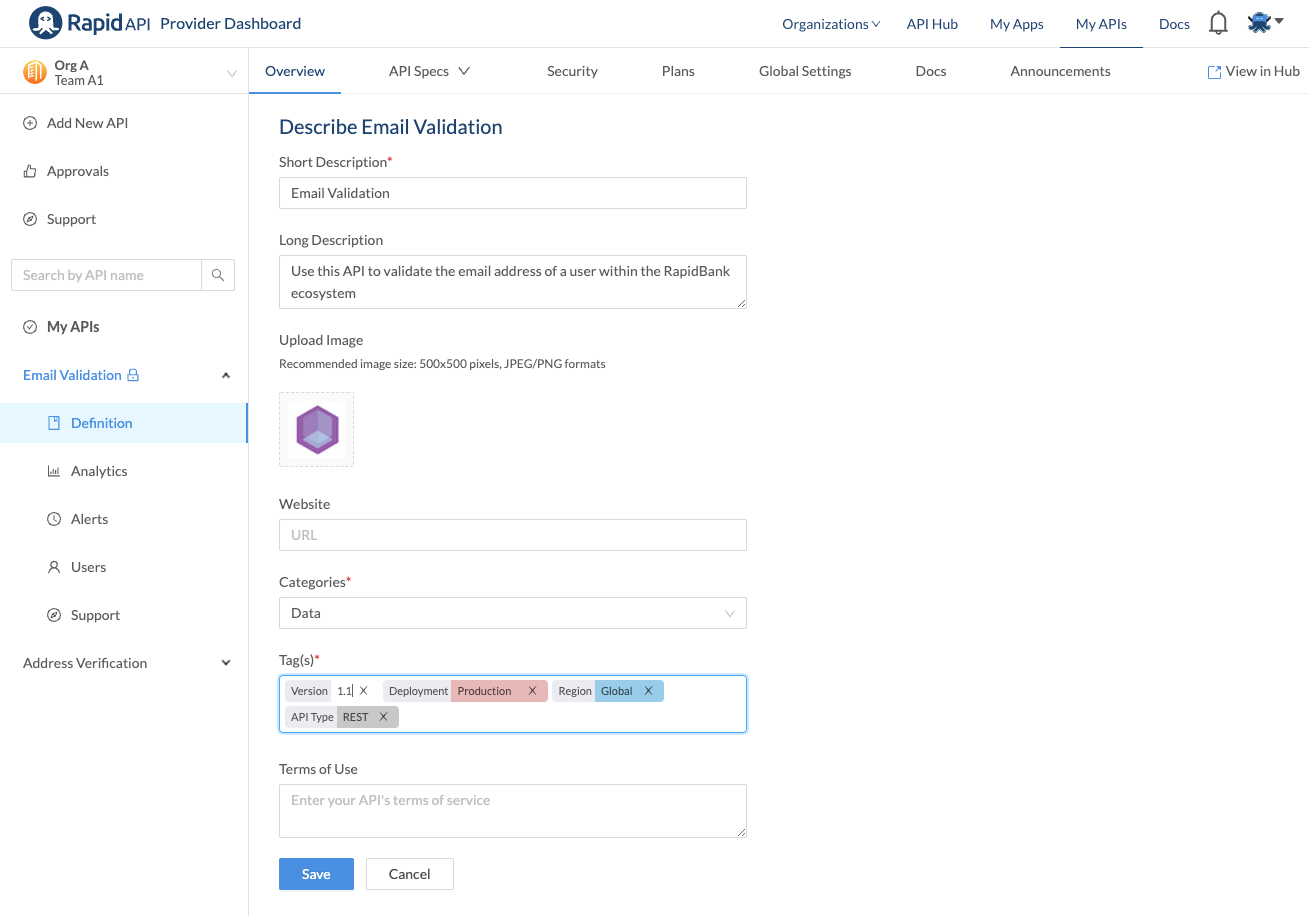The width and height of the screenshot is (1309, 916).
Task: Go to My Apps in top navigation
Action: (x=1017, y=24)
